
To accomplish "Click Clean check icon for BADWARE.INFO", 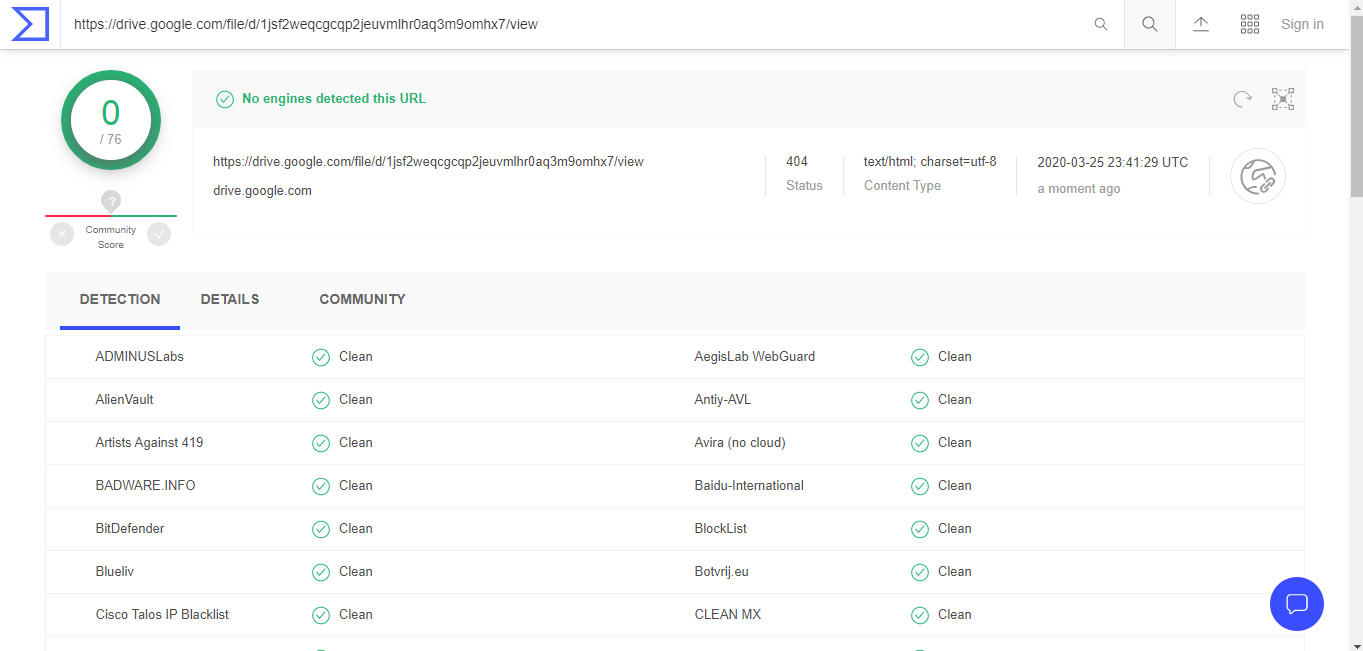I will click(x=321, y=486).
